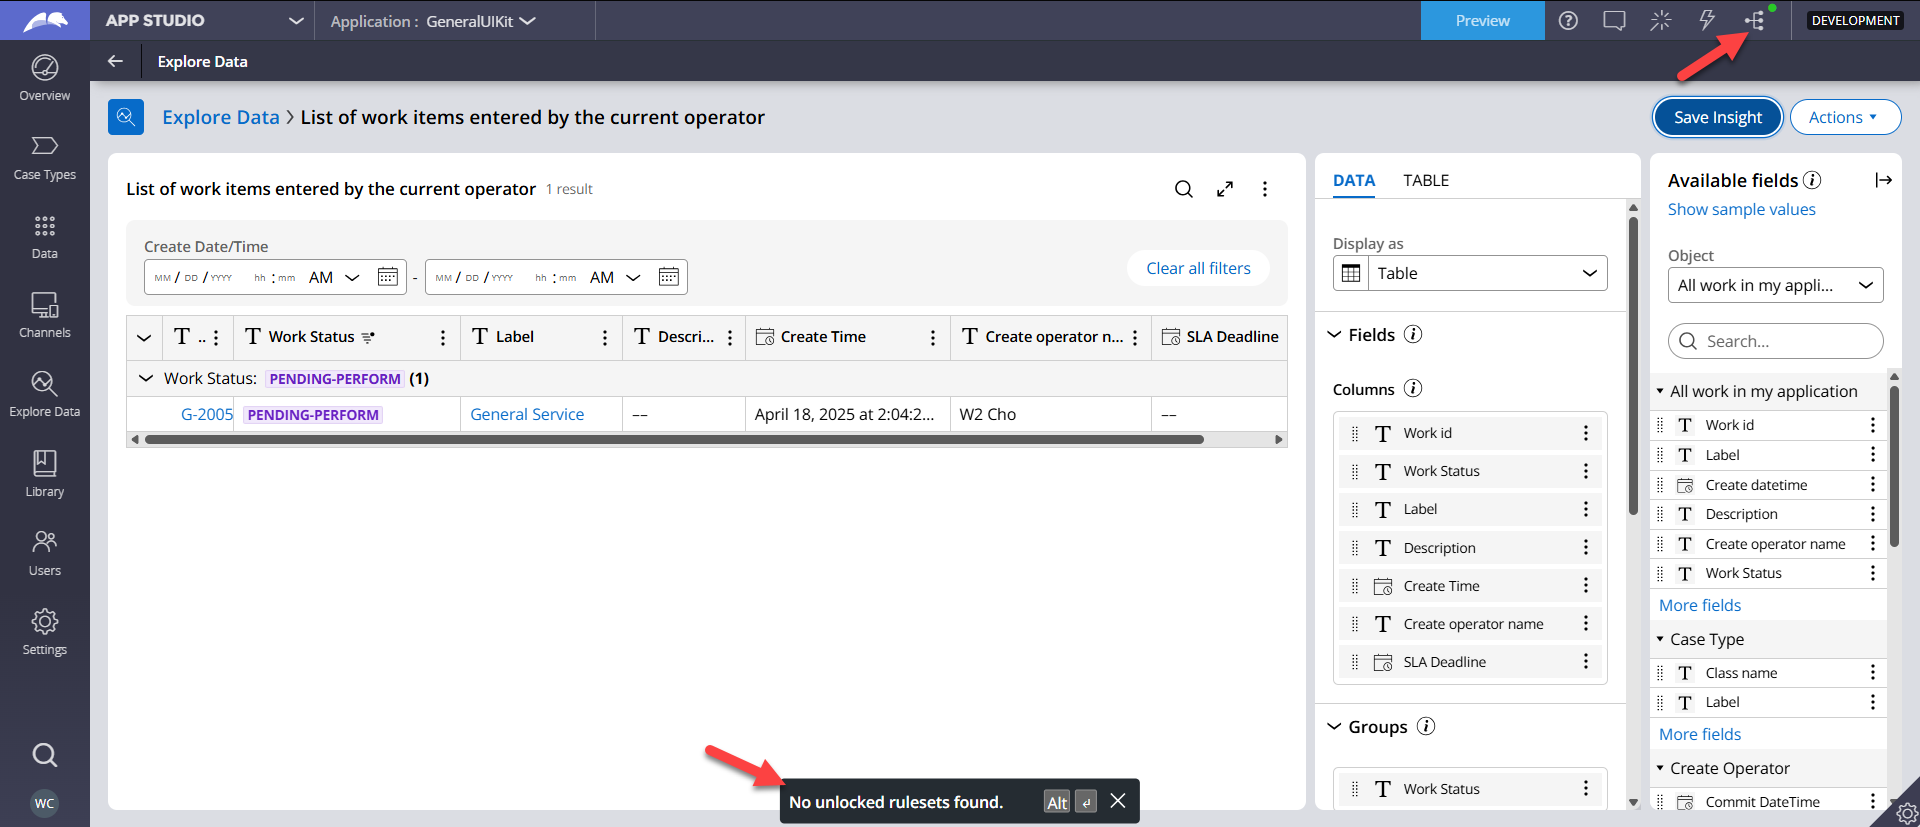Click the search magnifier in the results panel
Image resolution: width=1920 pixels, height=827 pixels.
coord(1183,189)
